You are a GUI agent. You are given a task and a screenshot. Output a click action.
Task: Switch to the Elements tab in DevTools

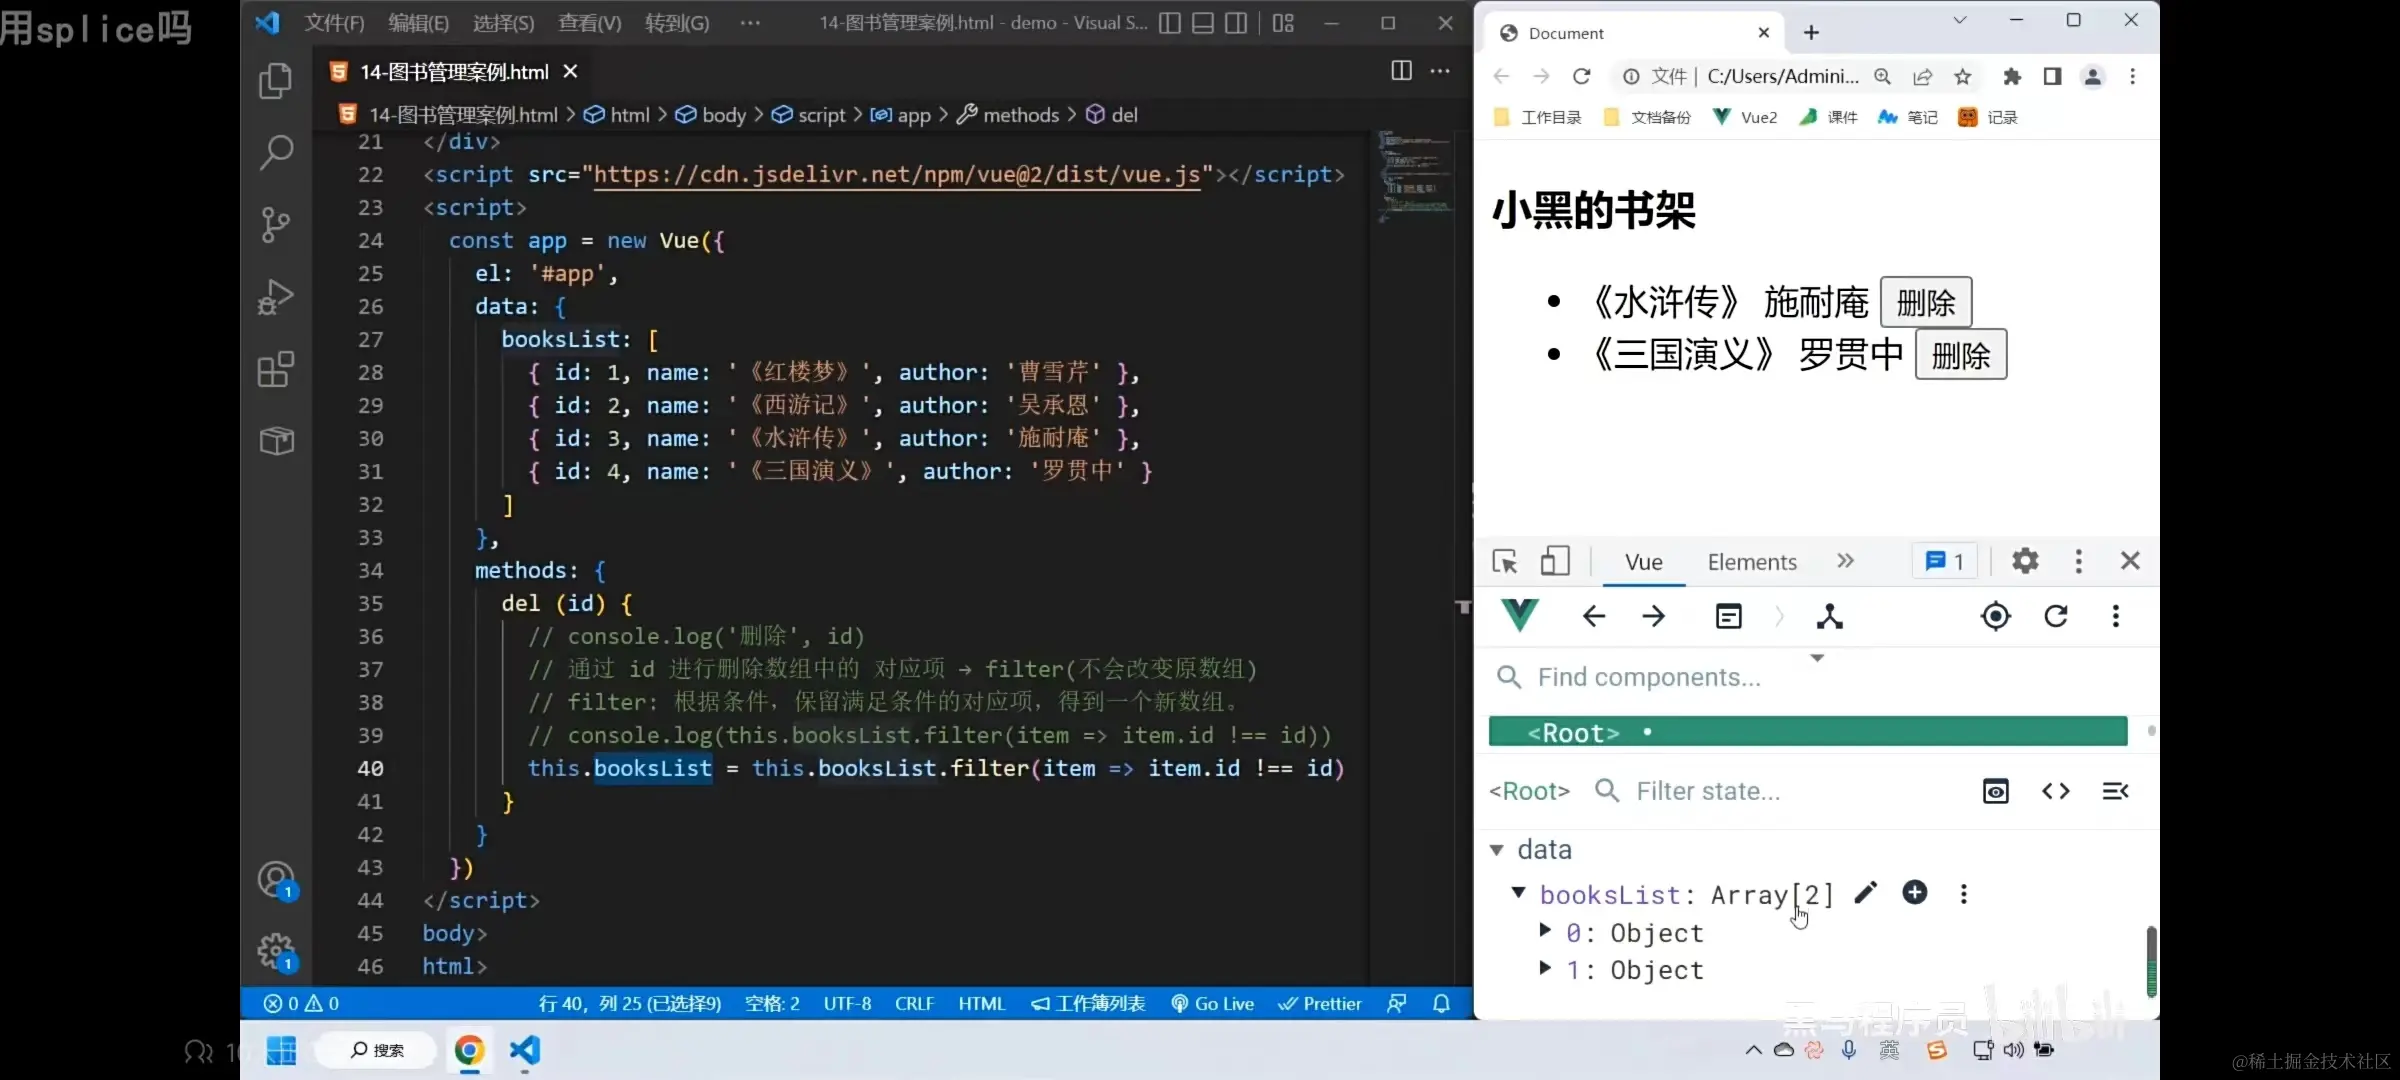pos(1751,562)
